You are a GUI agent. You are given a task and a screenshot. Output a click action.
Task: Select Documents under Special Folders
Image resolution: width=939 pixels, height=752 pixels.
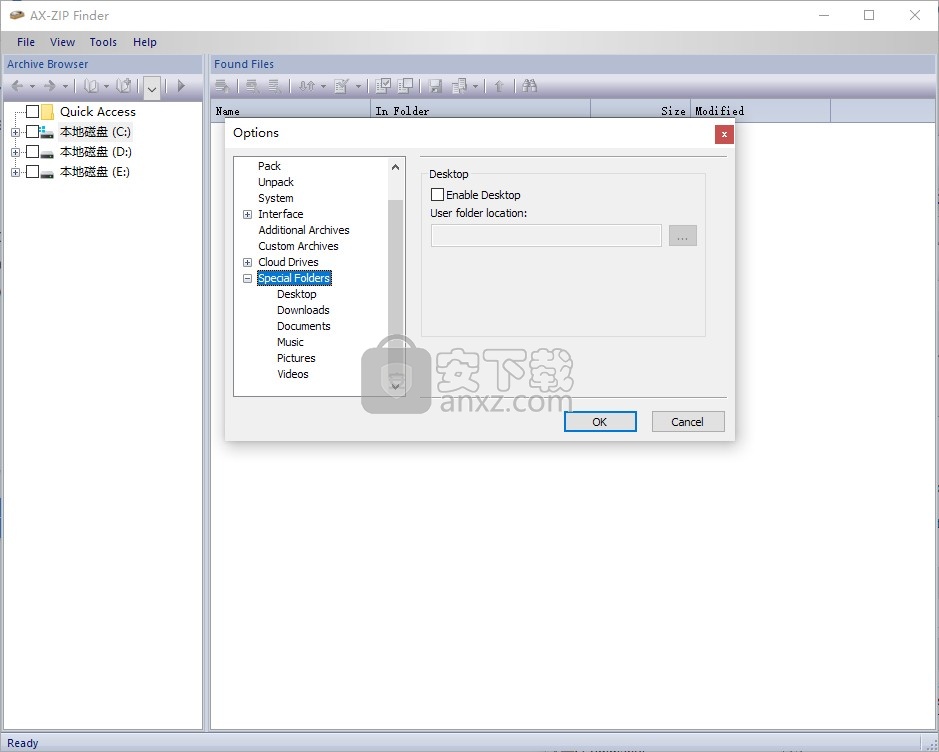tap(304, 326)
